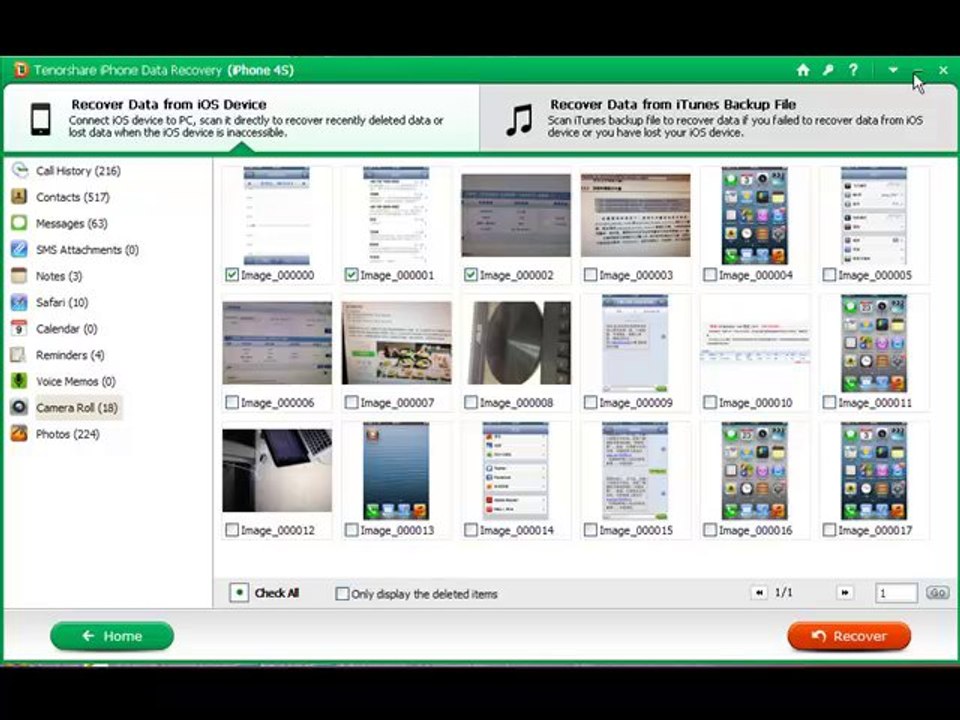Open thumbnail of Image_000005
This screenshot has height=720, width=960.
click(874, 216)
